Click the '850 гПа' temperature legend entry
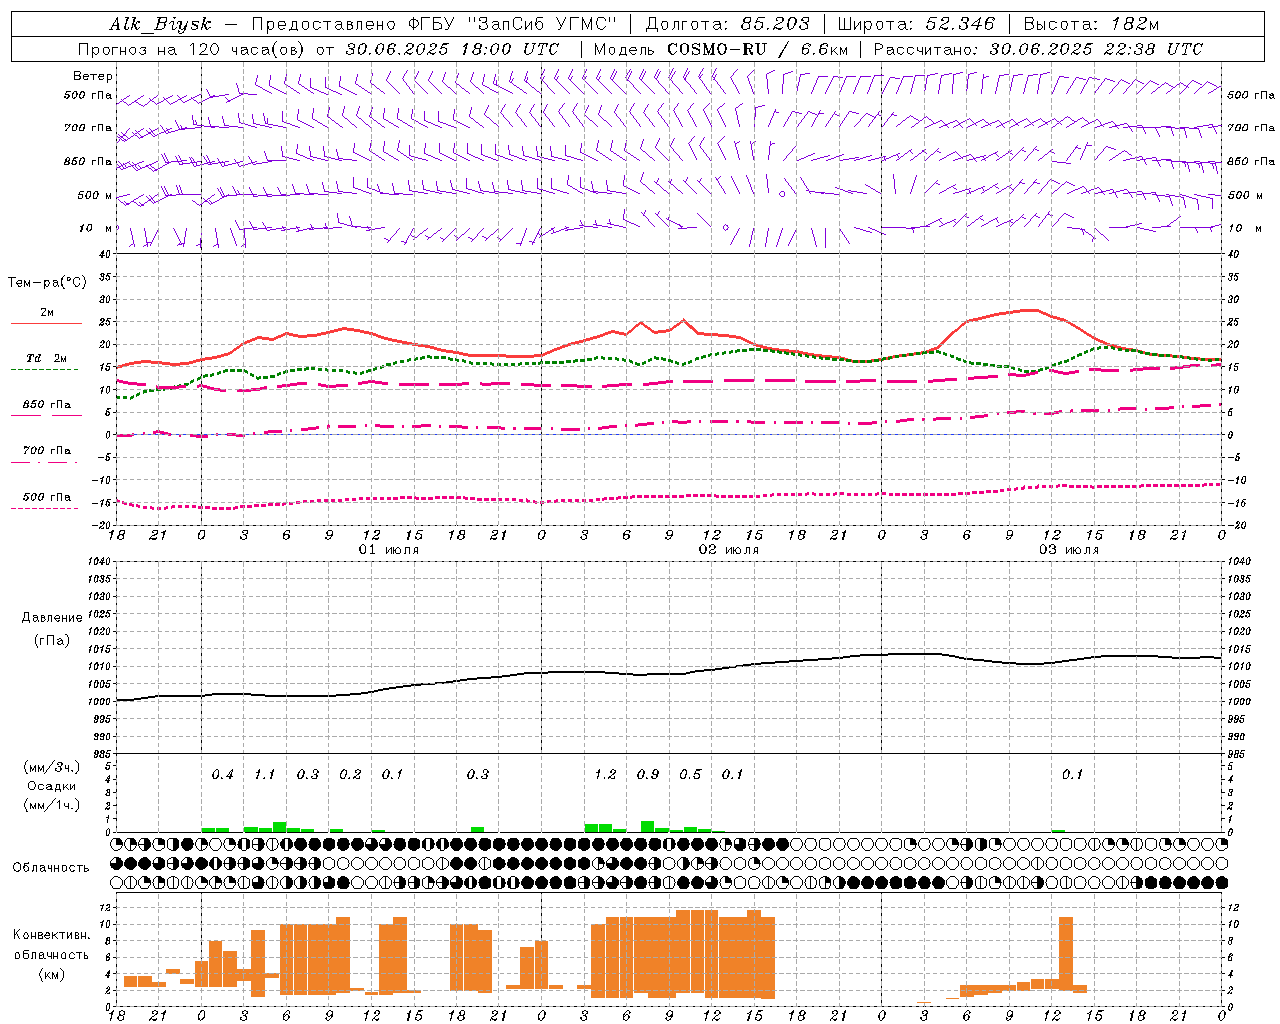Screen dimensions: 1280x1024 (47, 405)
